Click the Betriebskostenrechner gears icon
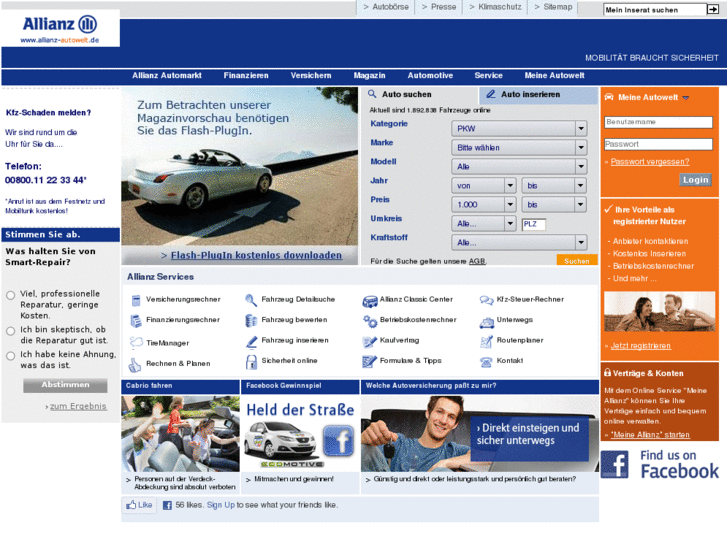727x545 pixels. click(370, 321)
